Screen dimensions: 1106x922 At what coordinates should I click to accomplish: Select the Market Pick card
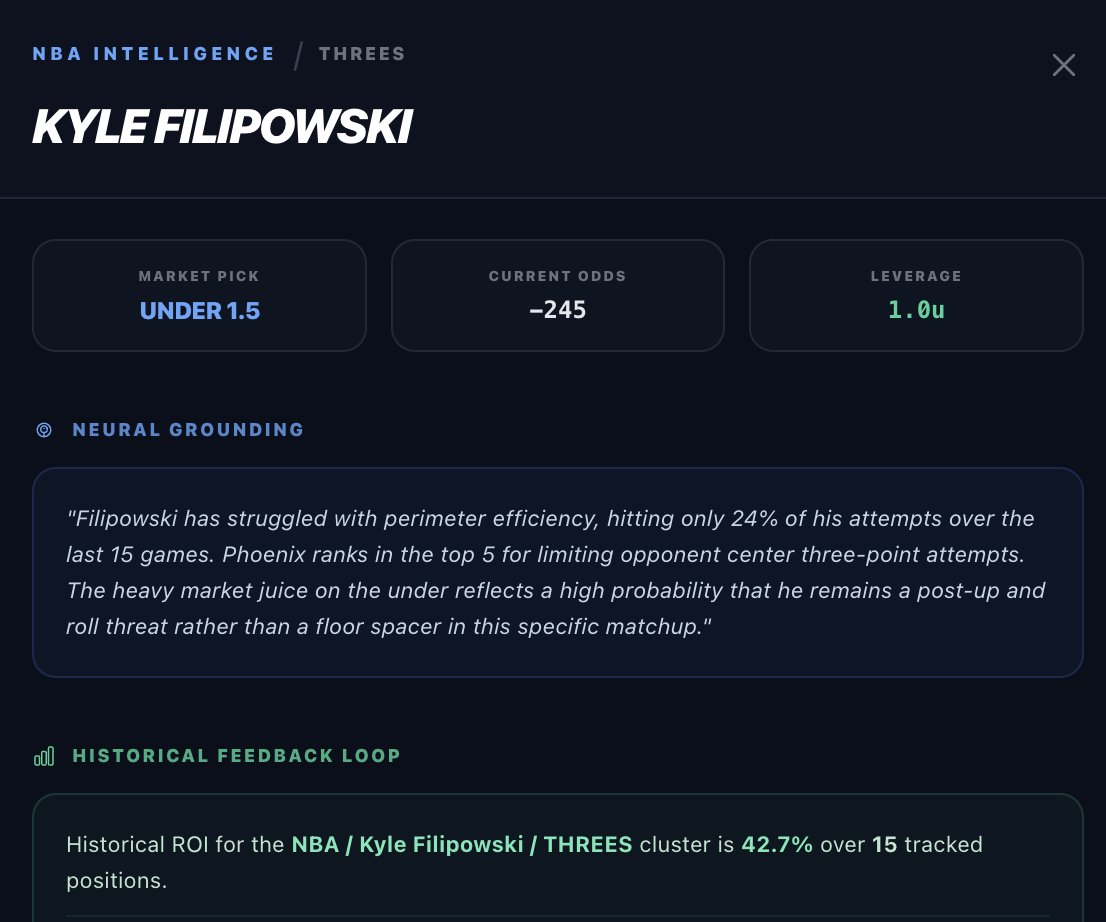(199, 295)
